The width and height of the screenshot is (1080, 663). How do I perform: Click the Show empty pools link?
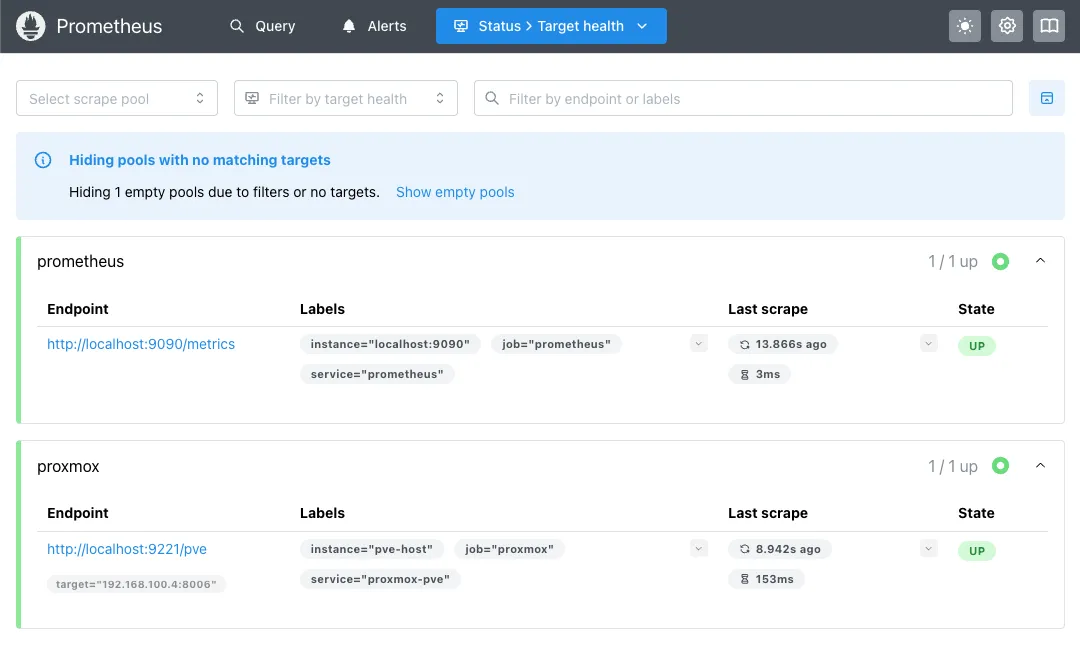pos(455,192)
